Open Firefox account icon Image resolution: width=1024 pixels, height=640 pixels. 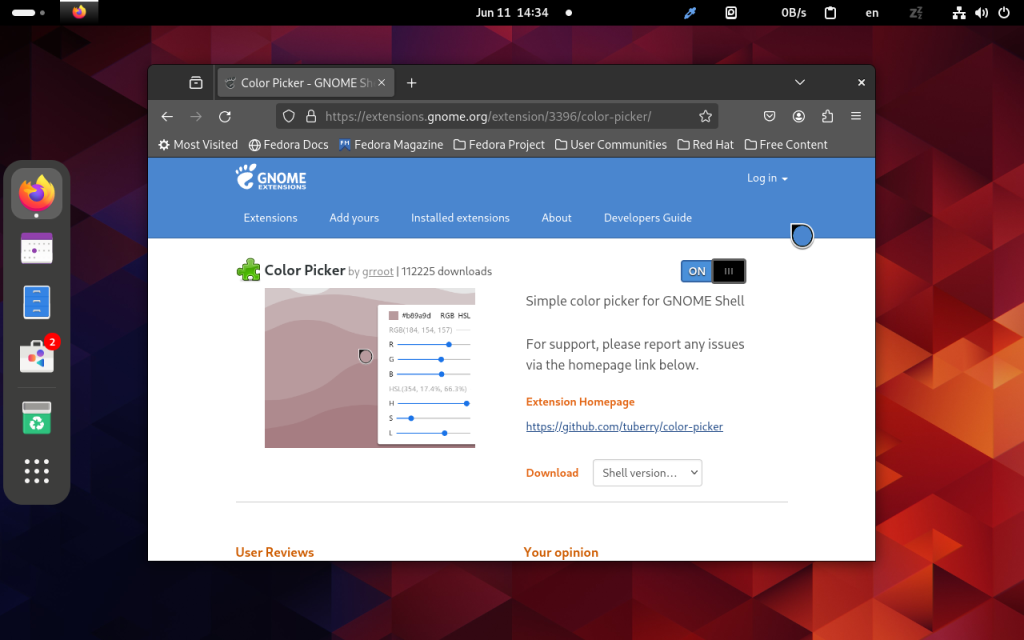[x=799, y=116]
